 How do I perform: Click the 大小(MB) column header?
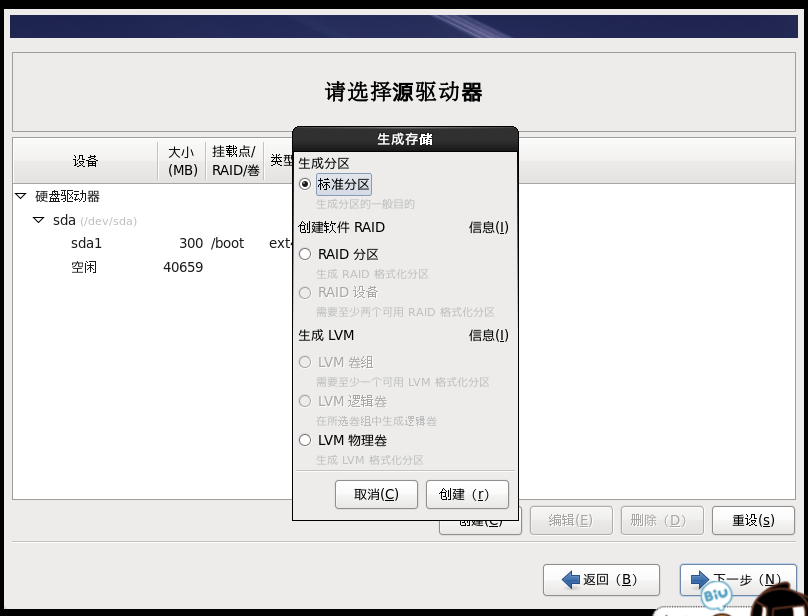pyautogui.click(x=182, y=161)
